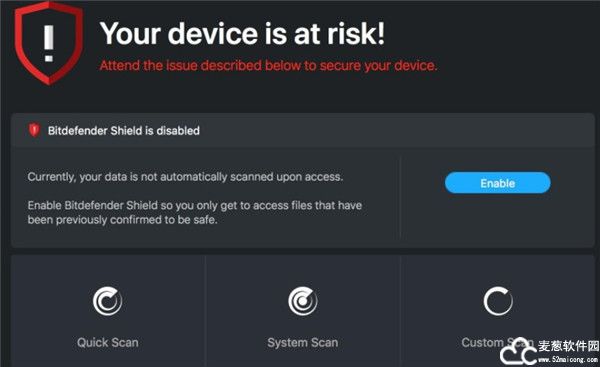Click the large red warning shield icon
This screenshot has height=367, width=600.
click(x=49, y=43)
